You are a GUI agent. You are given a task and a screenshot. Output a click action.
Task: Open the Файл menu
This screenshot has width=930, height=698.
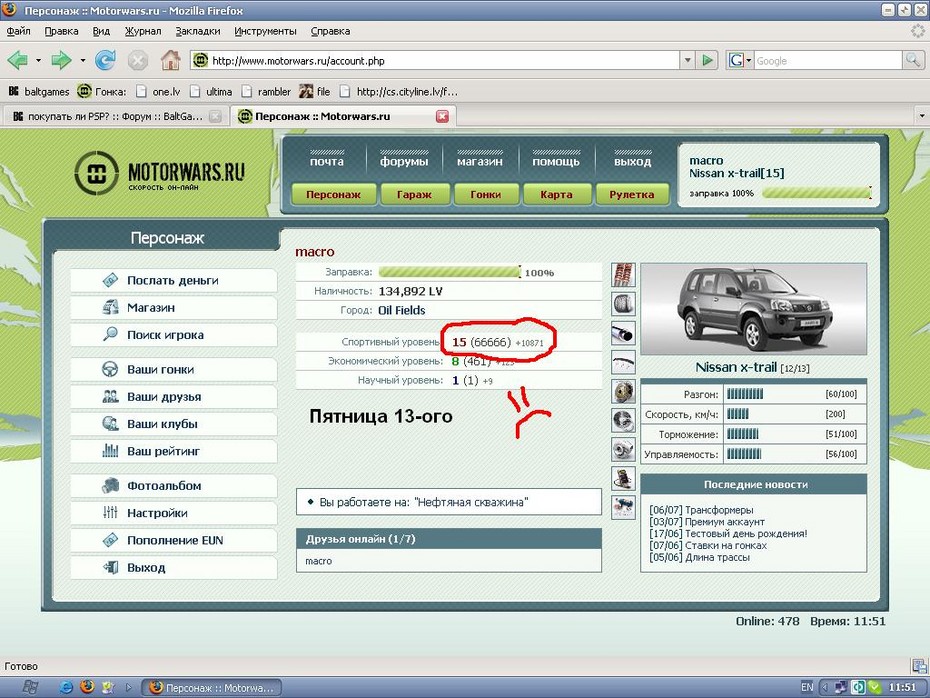18,31
